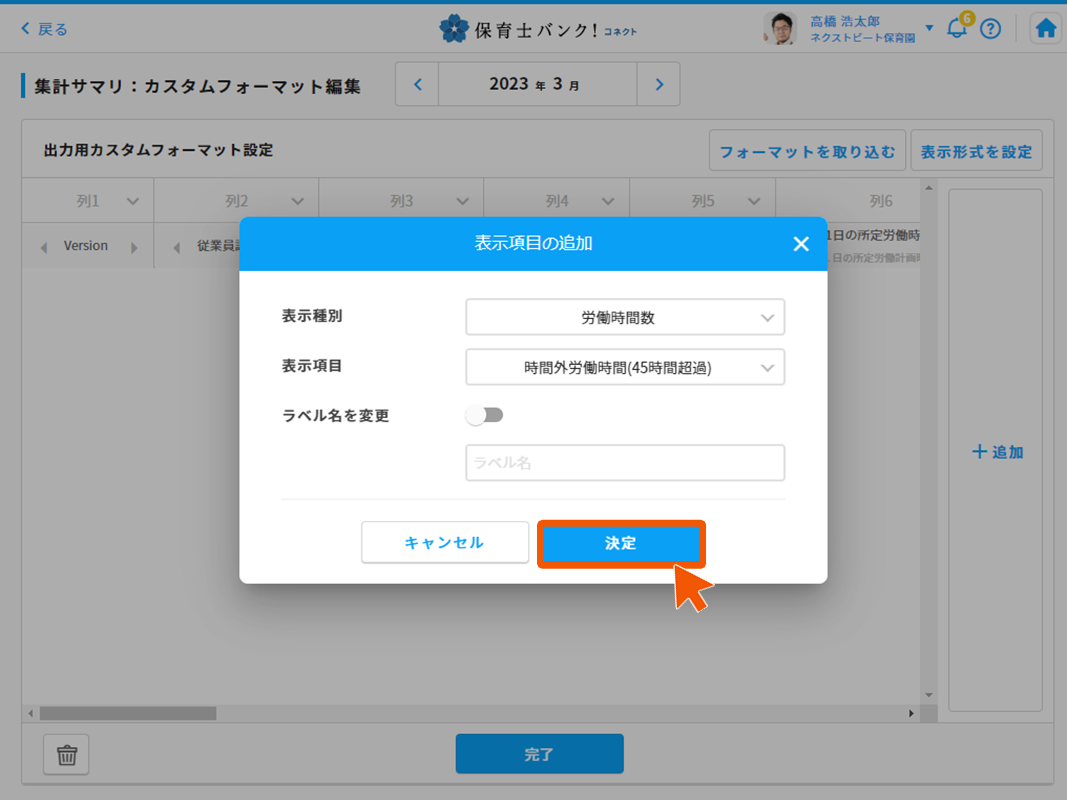Click the ラベル名 text field
The height and width of the screenshot is (800, 1067).
pos(625,463)
